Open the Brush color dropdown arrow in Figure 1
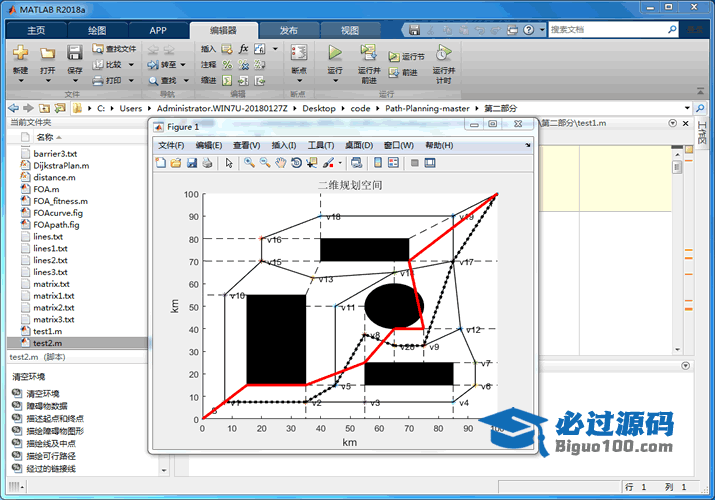The height and width of the screenshot is (500, 715). [x=340, y=163]
